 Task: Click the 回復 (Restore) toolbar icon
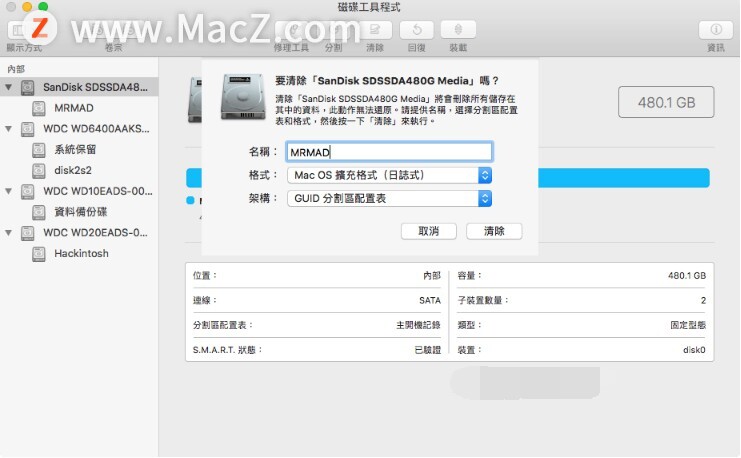click(x=417, y=30)
